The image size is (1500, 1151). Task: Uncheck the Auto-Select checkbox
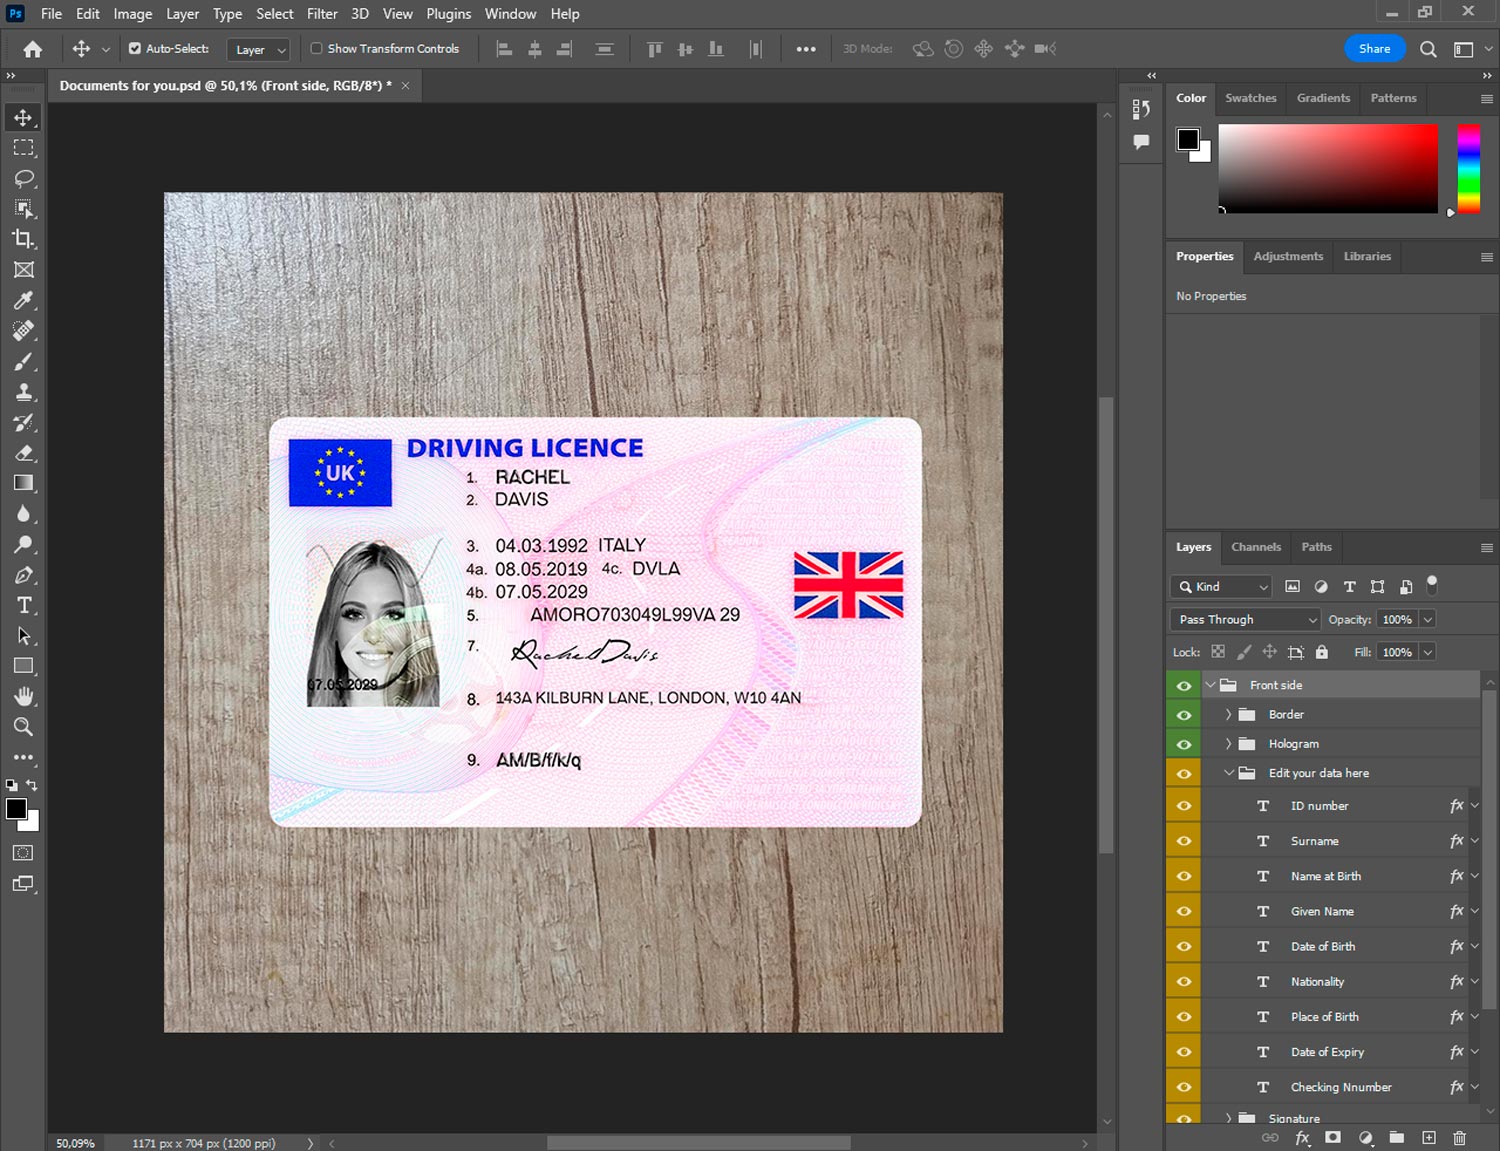point(135,48)
